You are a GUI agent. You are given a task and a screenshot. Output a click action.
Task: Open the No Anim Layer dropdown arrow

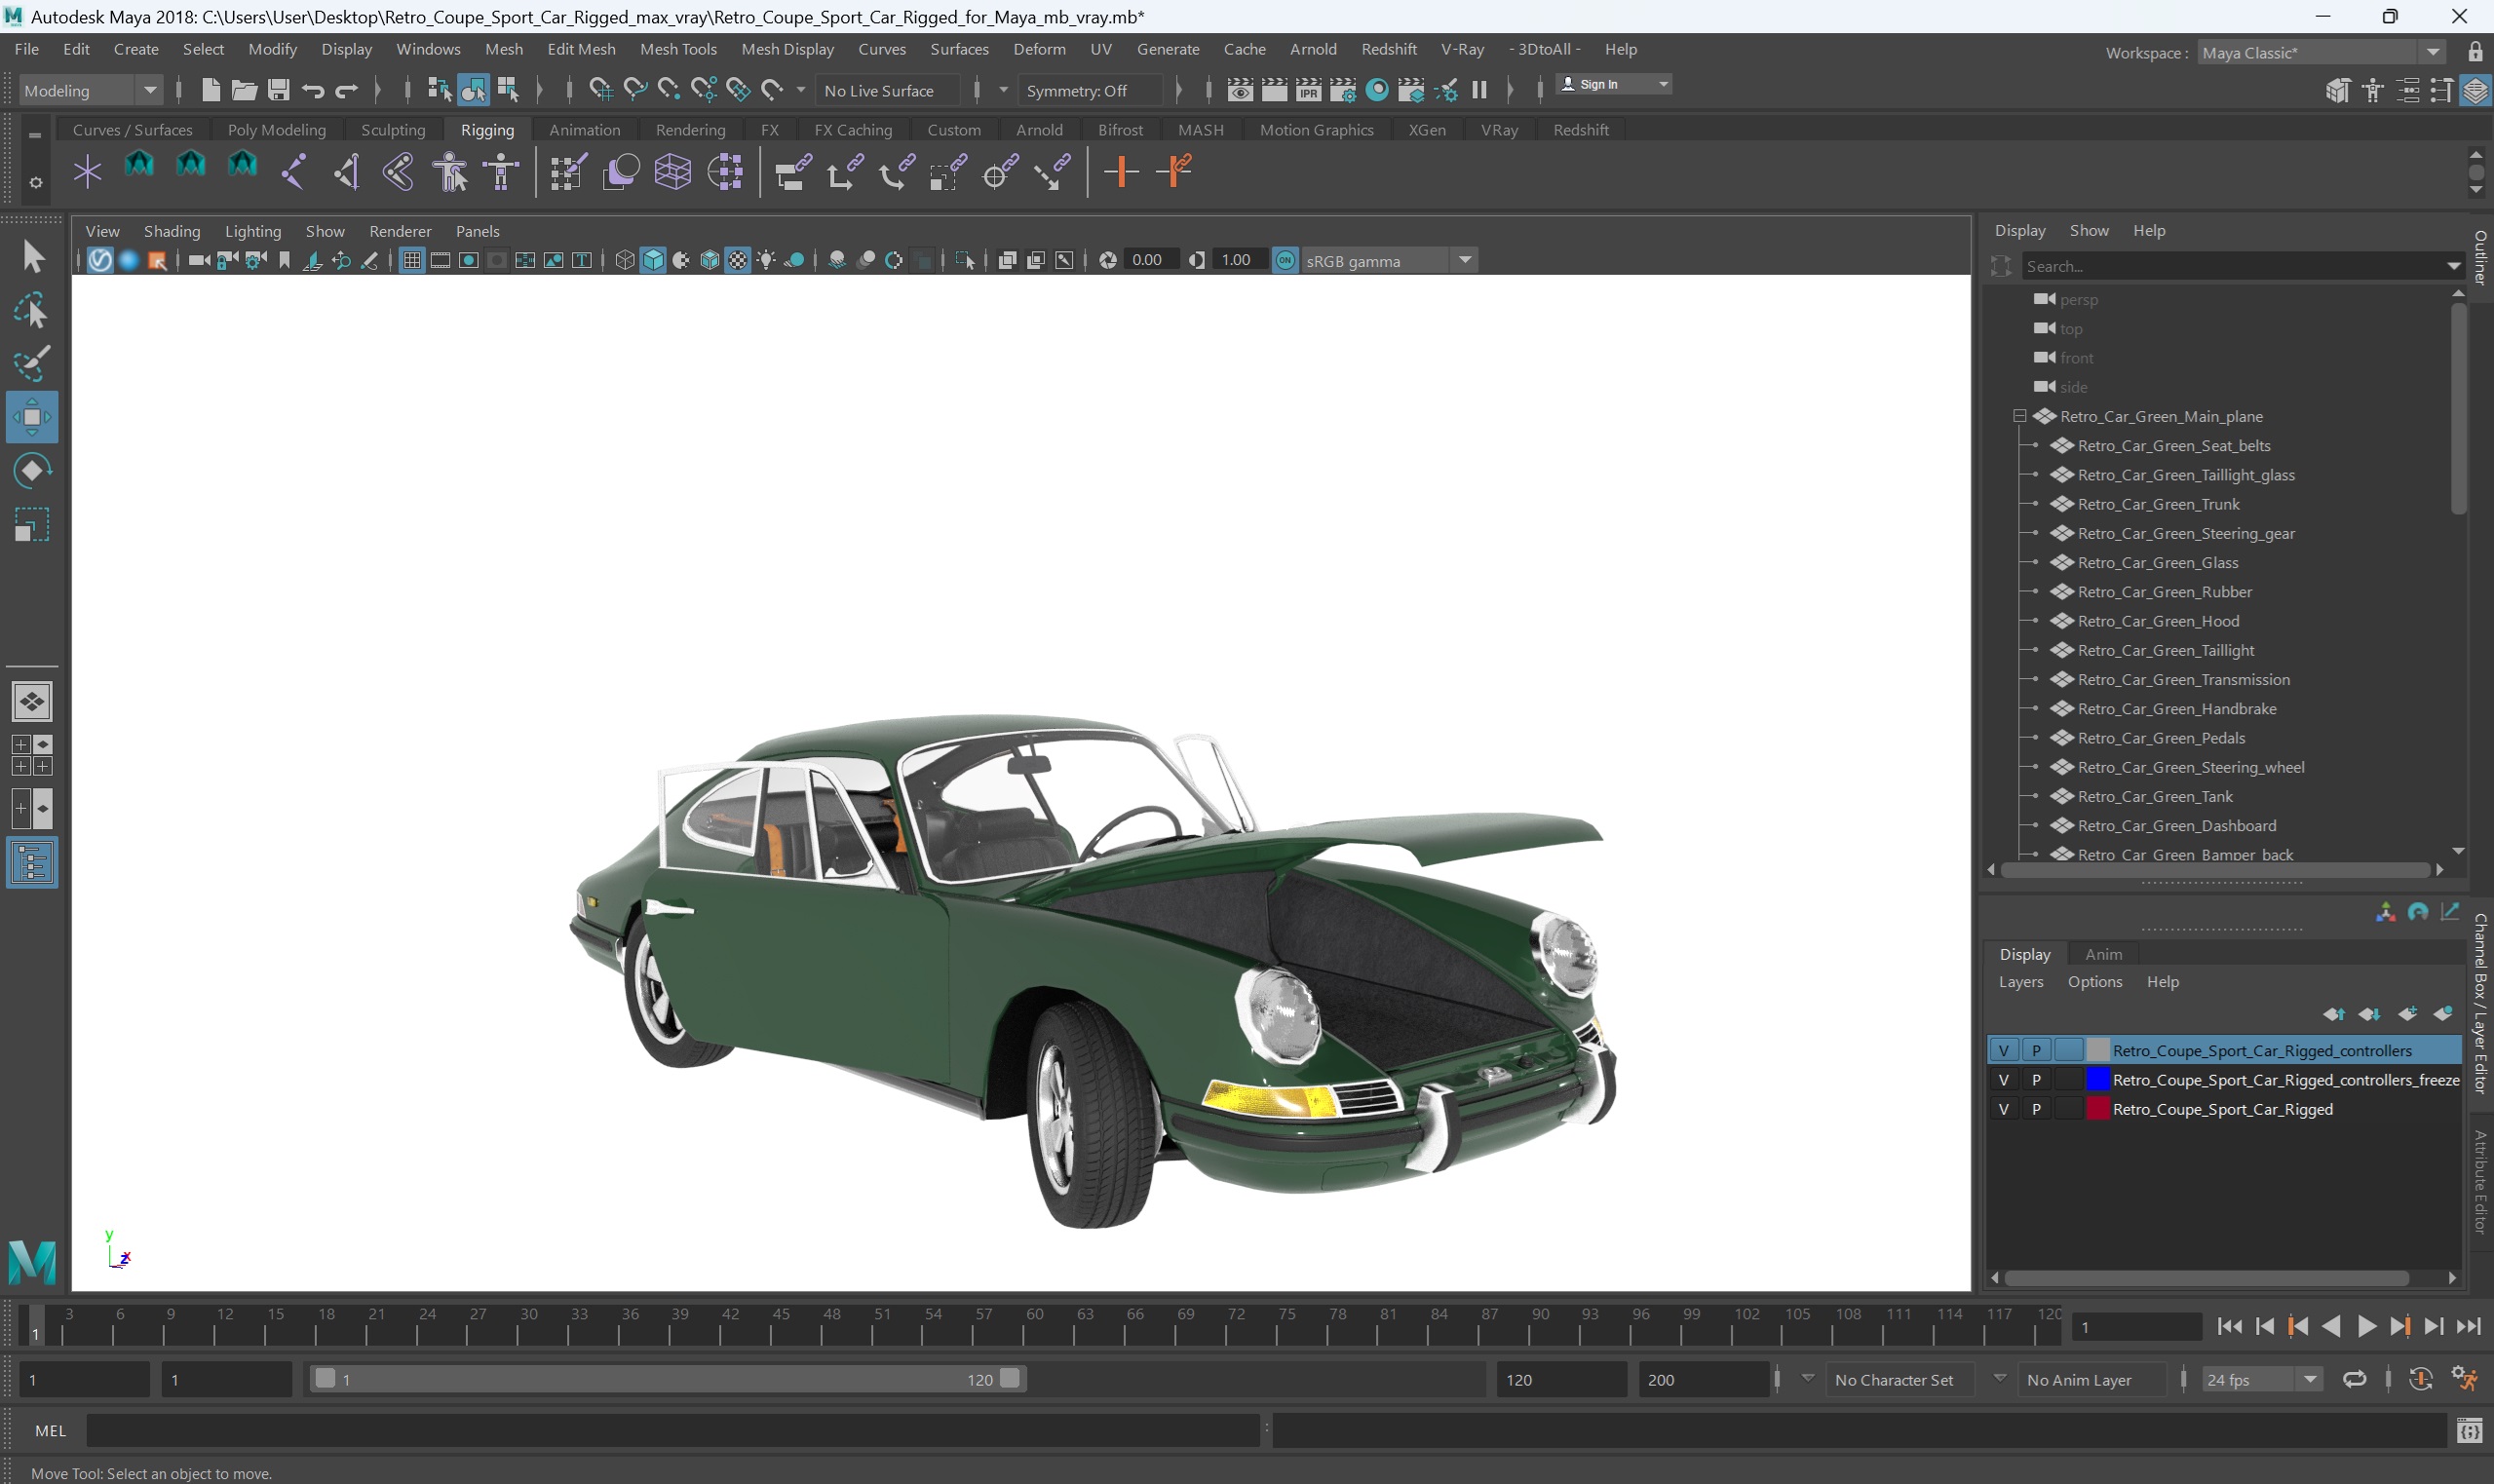coord(1999,1378)
